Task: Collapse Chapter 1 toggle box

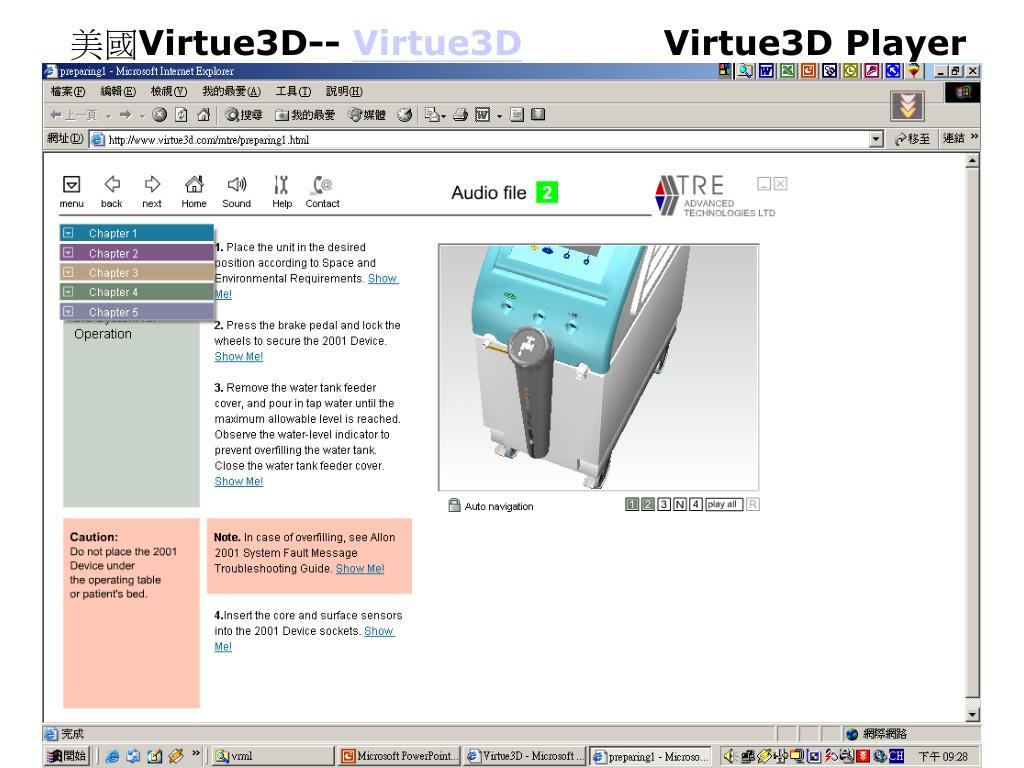Action: 68,232
